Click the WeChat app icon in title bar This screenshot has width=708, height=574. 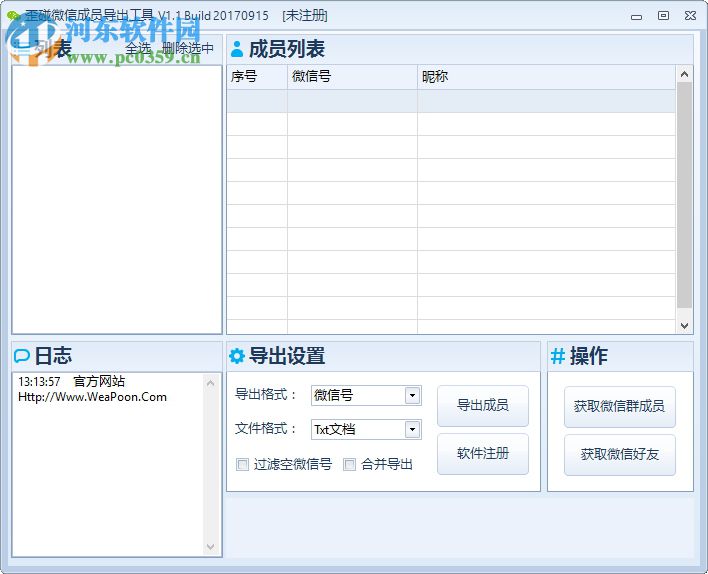(x=14, y=16)
